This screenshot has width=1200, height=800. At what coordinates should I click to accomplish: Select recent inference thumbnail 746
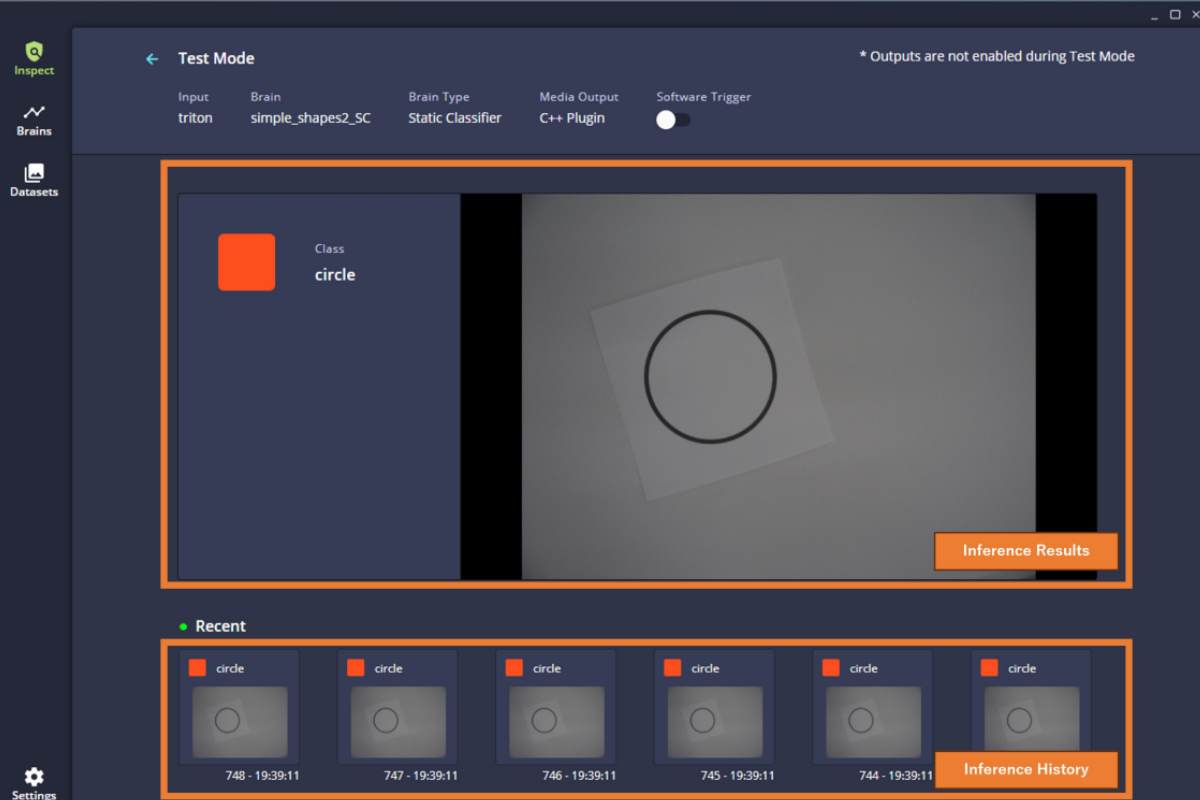click(556, 721)
